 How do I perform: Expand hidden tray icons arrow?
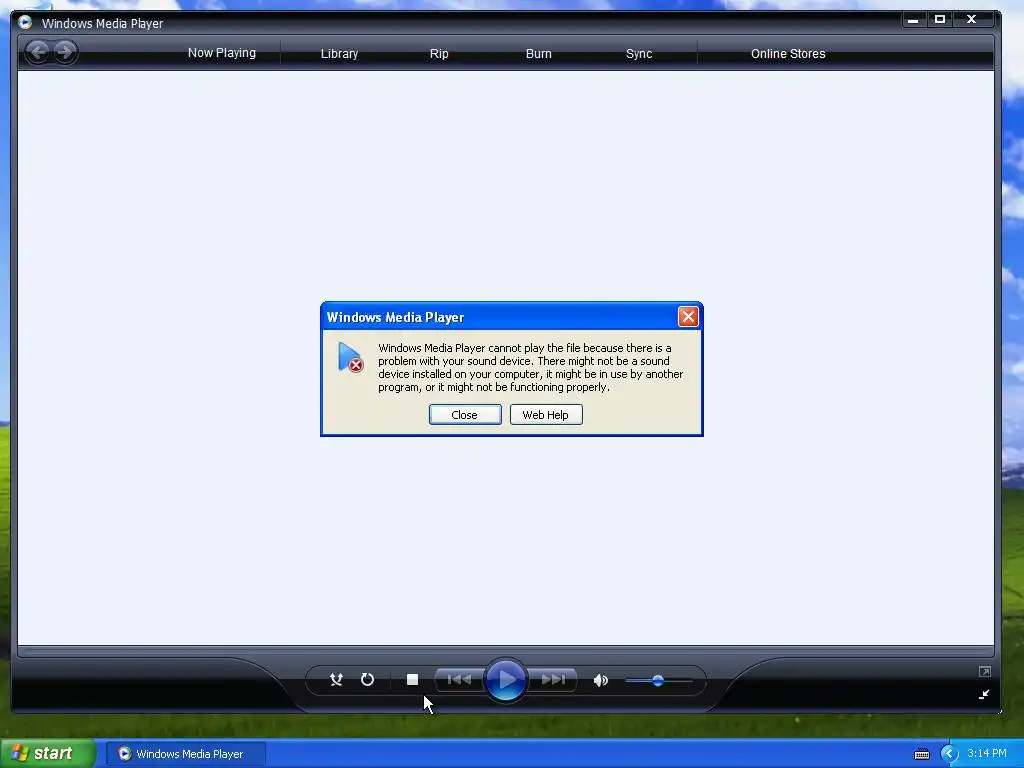[x=949, y=754]
